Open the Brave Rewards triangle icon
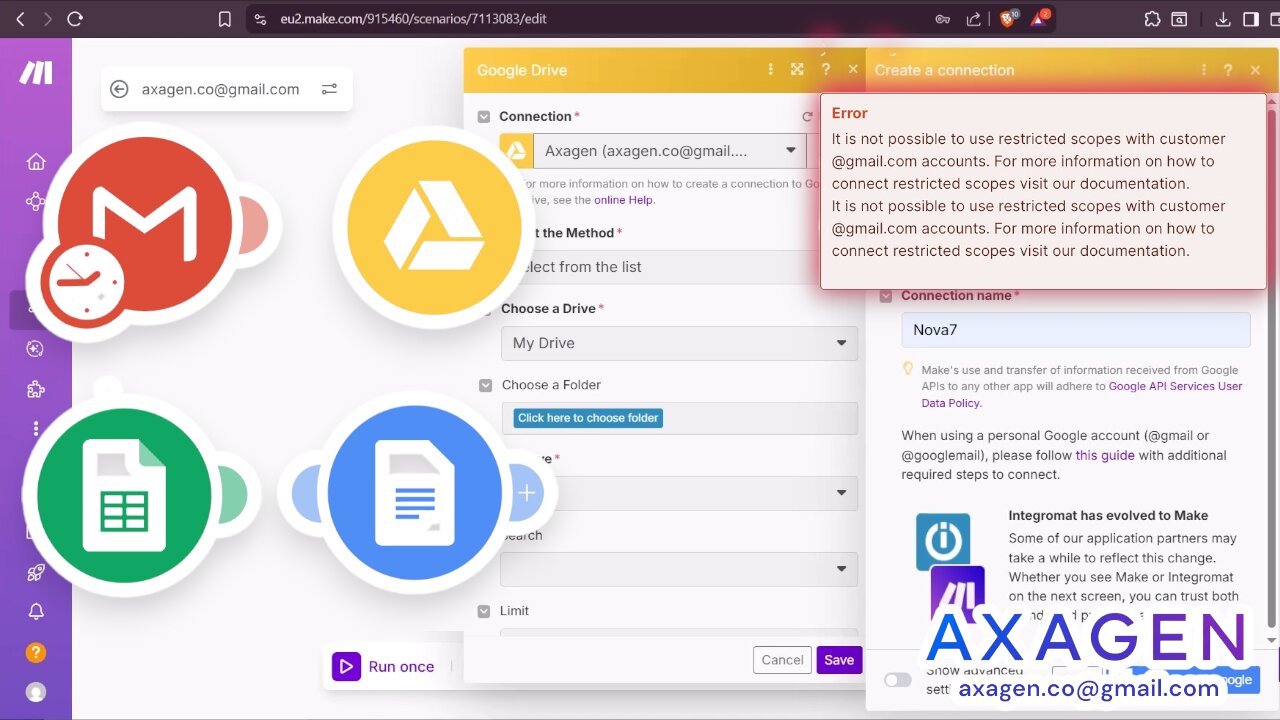The width and height of the screenshot is (1280, 720). [x=1039, y=19]
